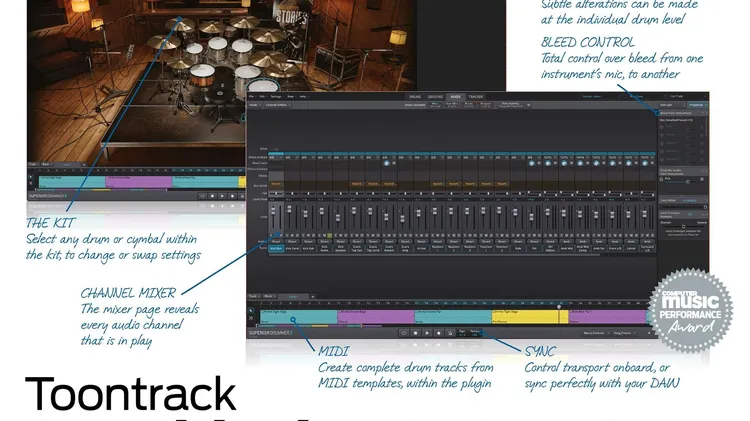
Task: Select the yellow MIDI block in the mixer timeline
Action: (x=530, y=317)
